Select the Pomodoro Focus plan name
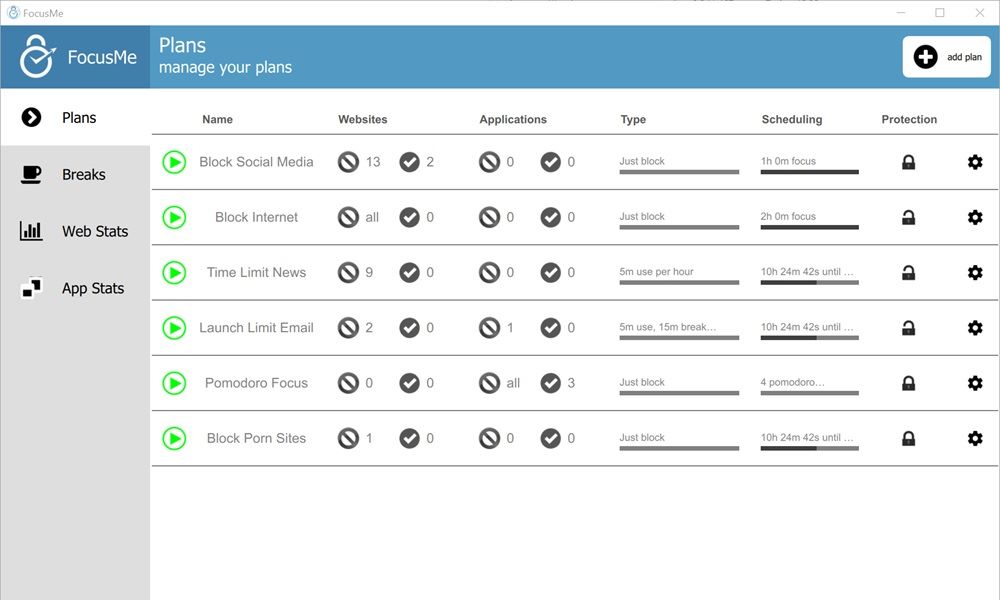1000x600 pixels. click(x=256, y=383)
